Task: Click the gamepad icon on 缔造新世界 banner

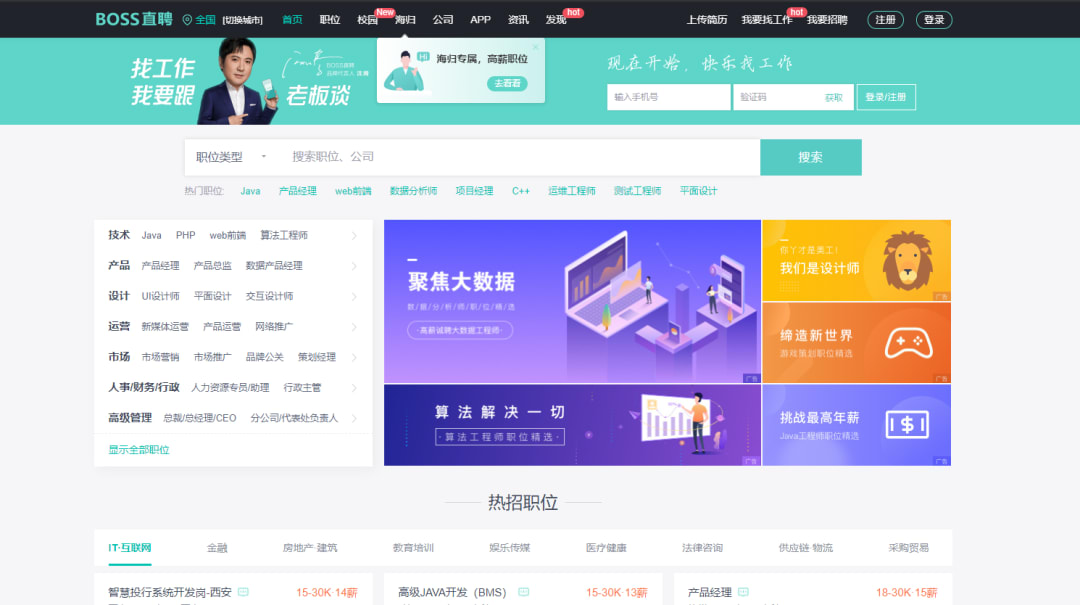Action: pos(908,343)
